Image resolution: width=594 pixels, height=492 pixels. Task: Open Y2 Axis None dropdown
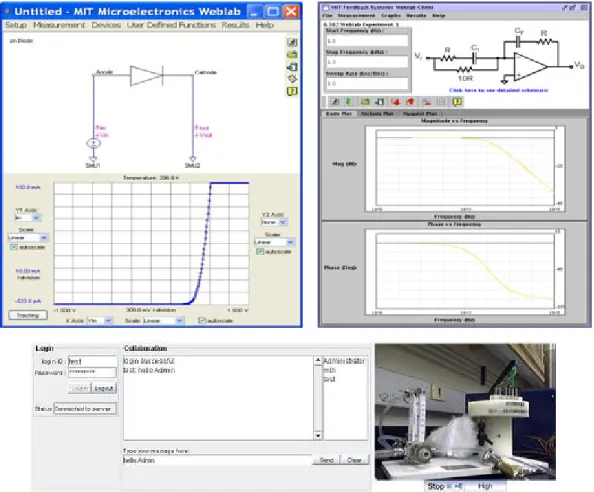tap(274, 222)
